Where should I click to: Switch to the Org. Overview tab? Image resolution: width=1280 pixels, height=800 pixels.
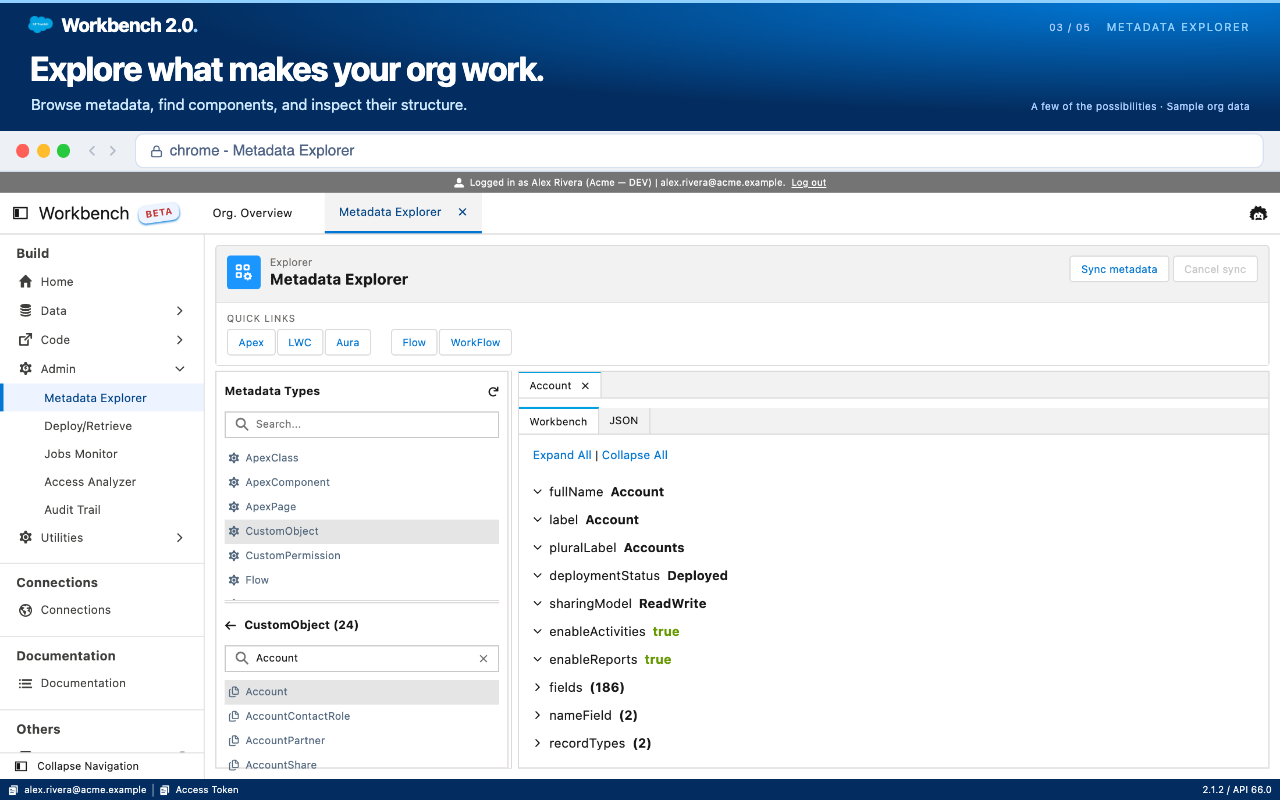252,213
